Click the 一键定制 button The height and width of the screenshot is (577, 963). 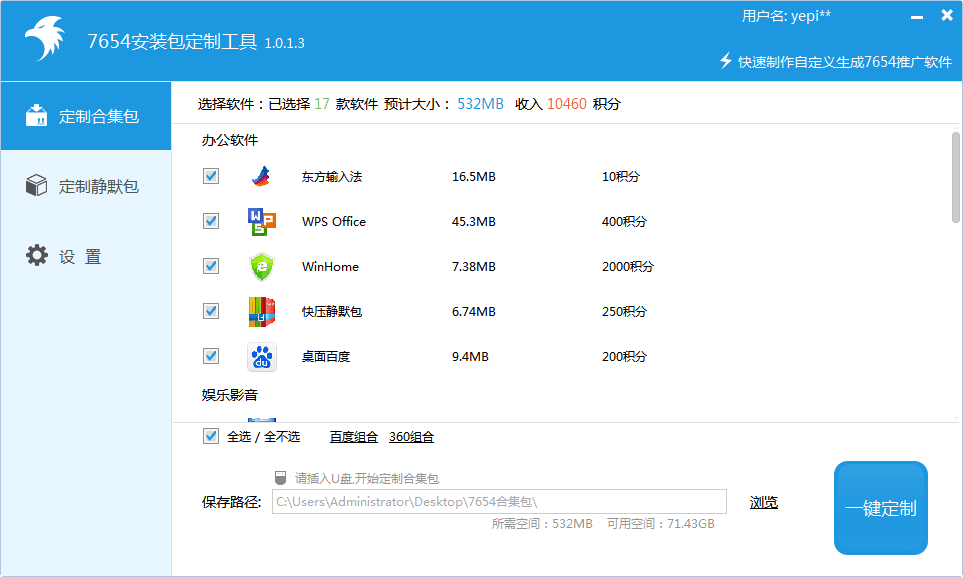881,508
